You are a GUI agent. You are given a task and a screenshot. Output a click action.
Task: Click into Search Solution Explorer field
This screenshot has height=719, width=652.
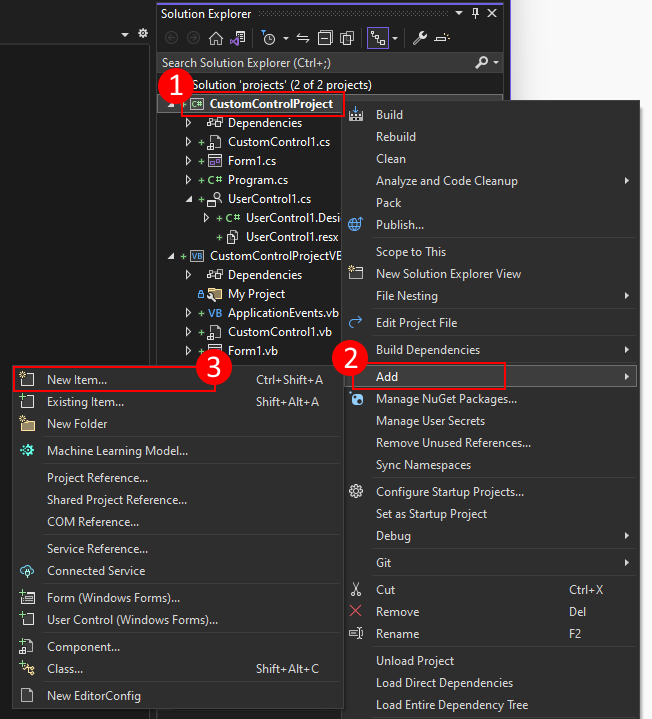coord(316,62)
